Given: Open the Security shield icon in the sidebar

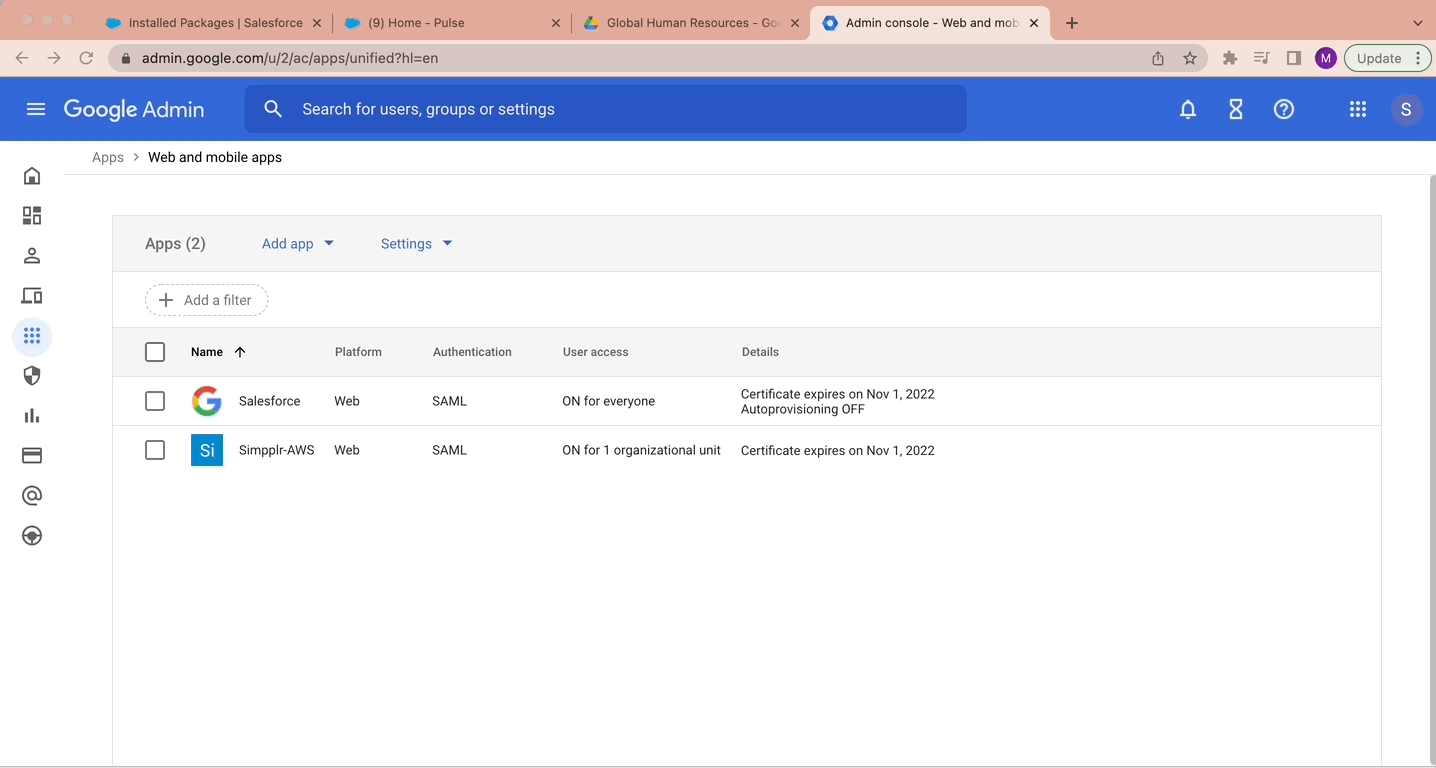Looking at the screenshot, I should (31, 375).
